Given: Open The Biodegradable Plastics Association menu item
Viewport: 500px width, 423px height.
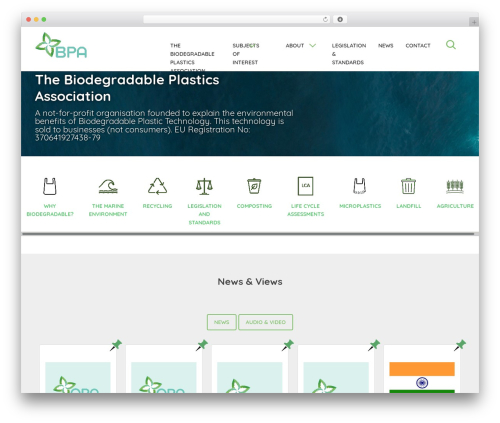Looking at the screenshot, I should (192, 58).
